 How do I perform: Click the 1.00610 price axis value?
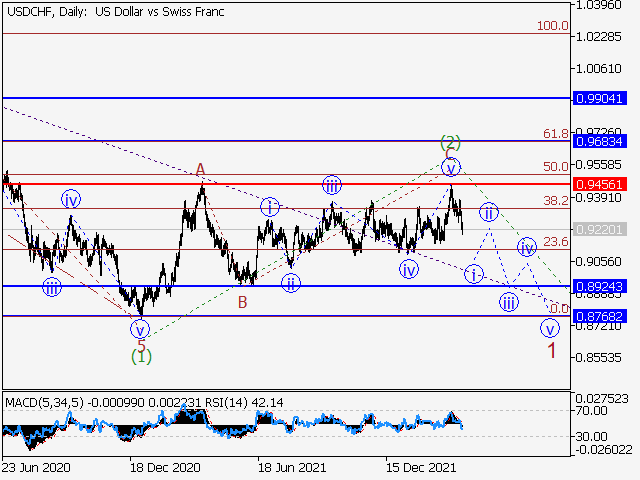[x=598, y=69]
